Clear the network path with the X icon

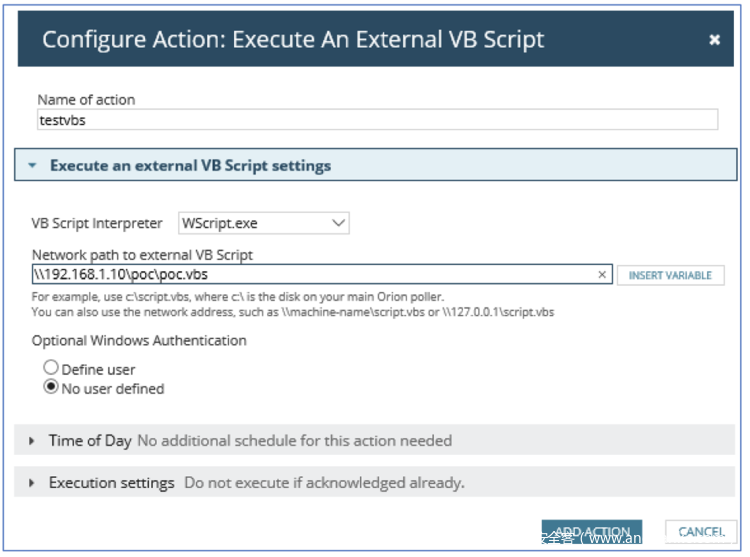(602, 274)
